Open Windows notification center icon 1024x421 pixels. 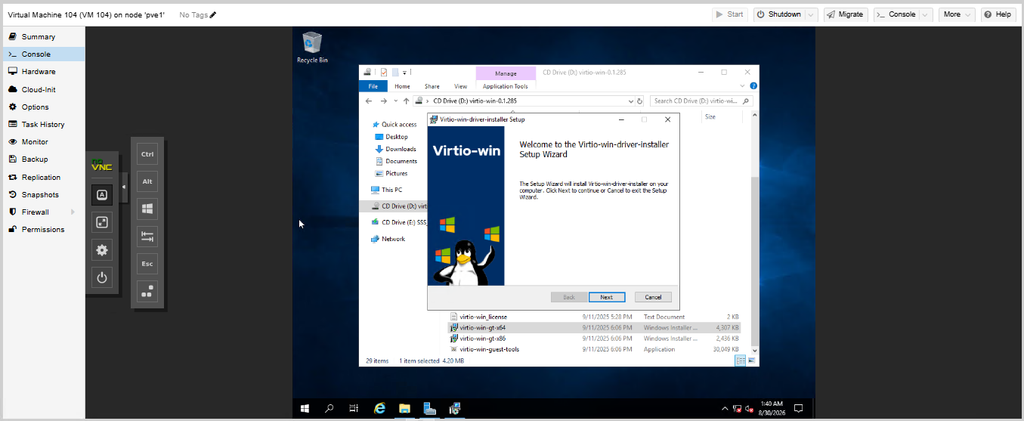click(797, 409)
